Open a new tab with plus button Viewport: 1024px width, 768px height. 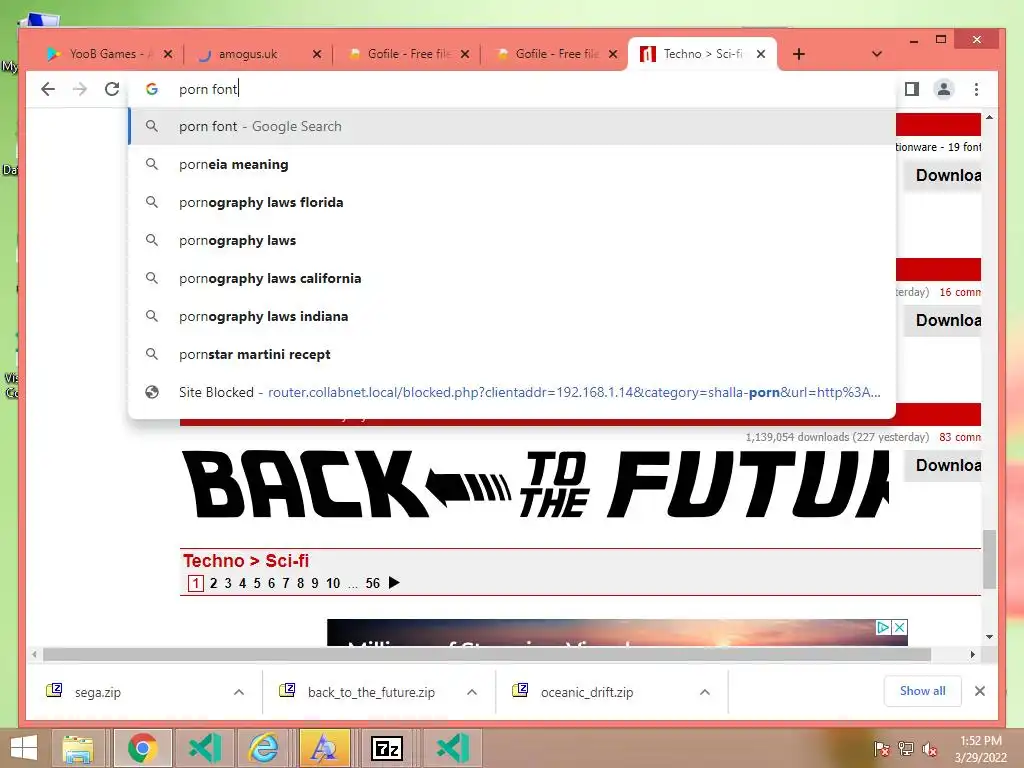tap(799, 54)
